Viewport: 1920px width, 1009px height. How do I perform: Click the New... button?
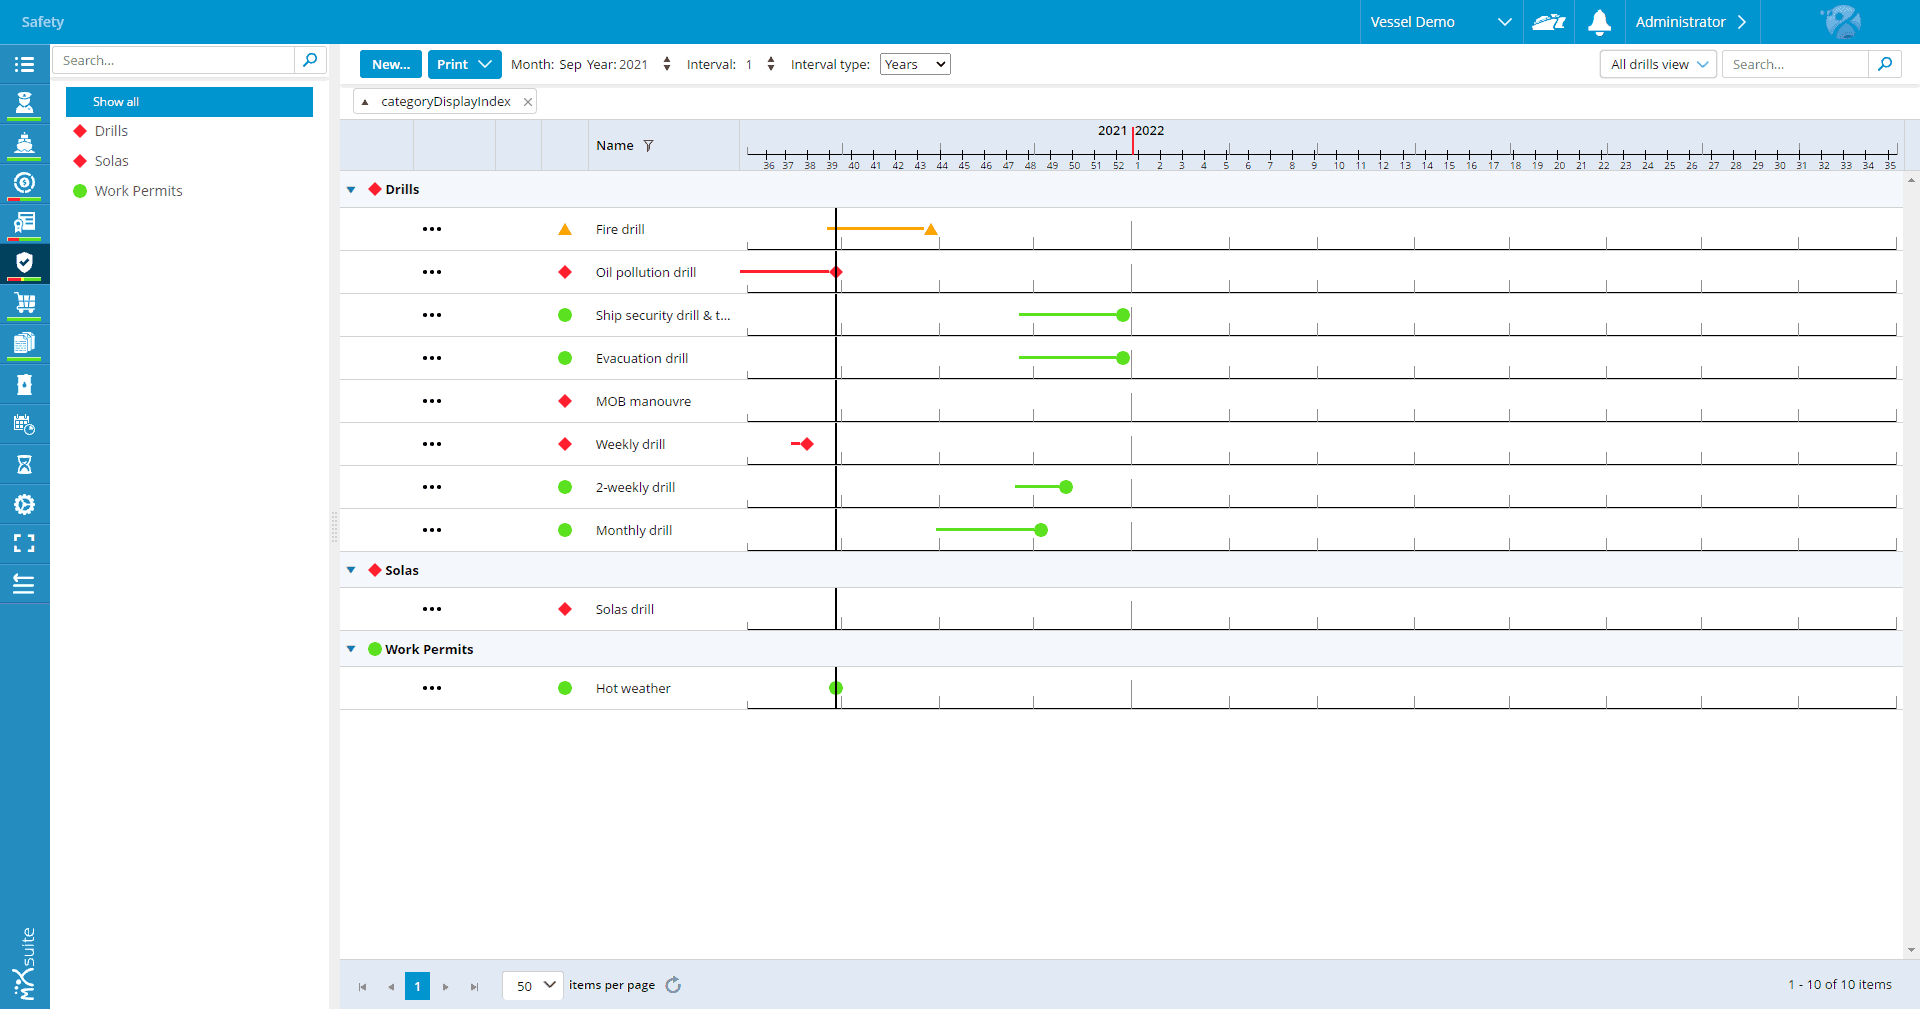[x=390, y=65]
